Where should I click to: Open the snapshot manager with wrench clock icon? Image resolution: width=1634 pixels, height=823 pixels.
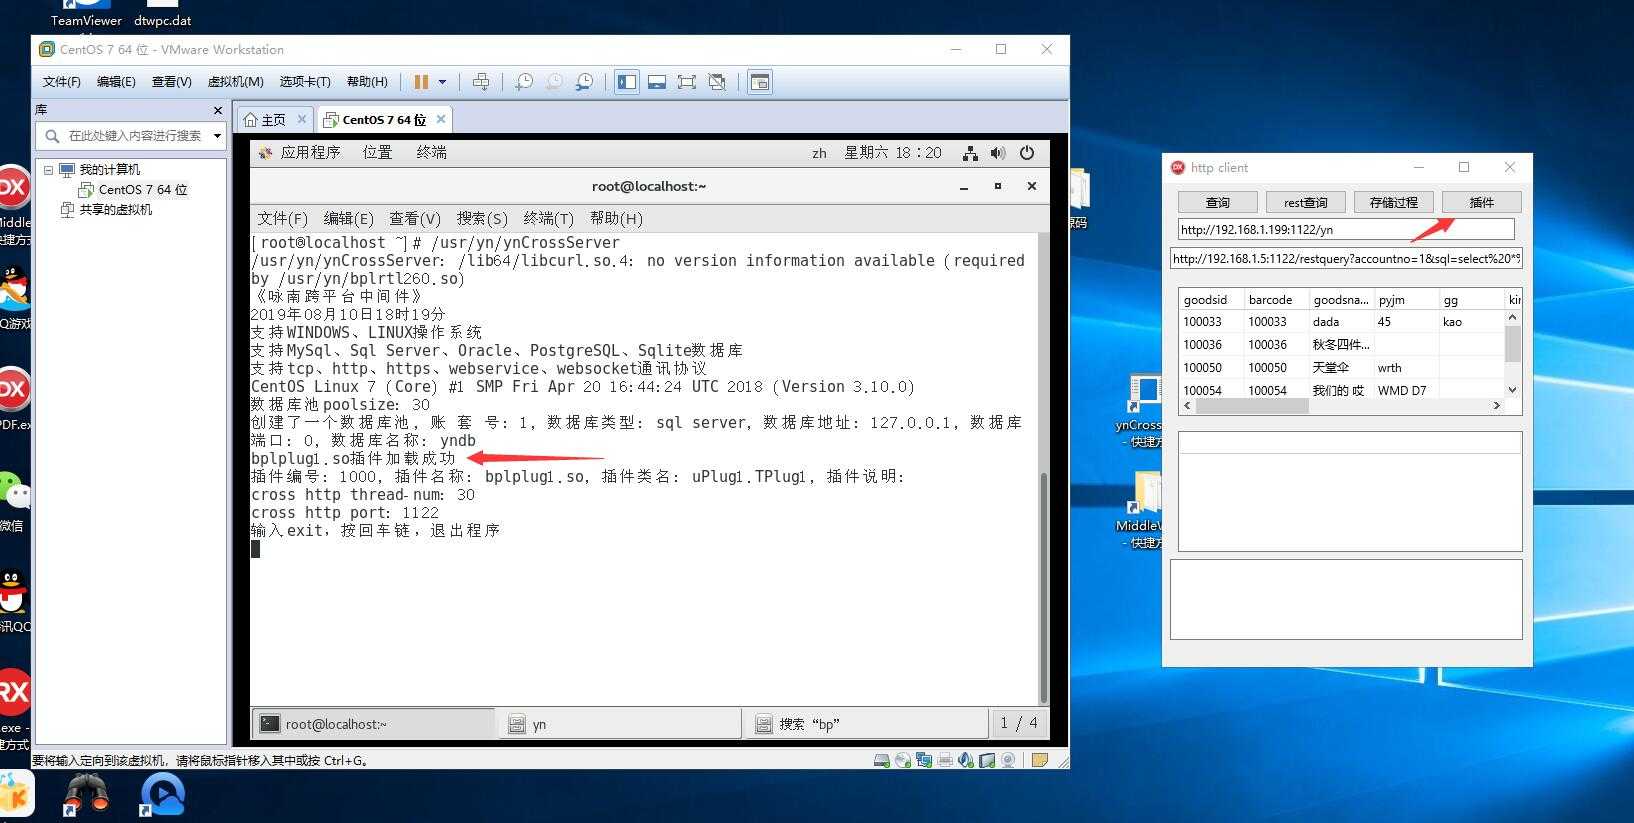point(585,82)
